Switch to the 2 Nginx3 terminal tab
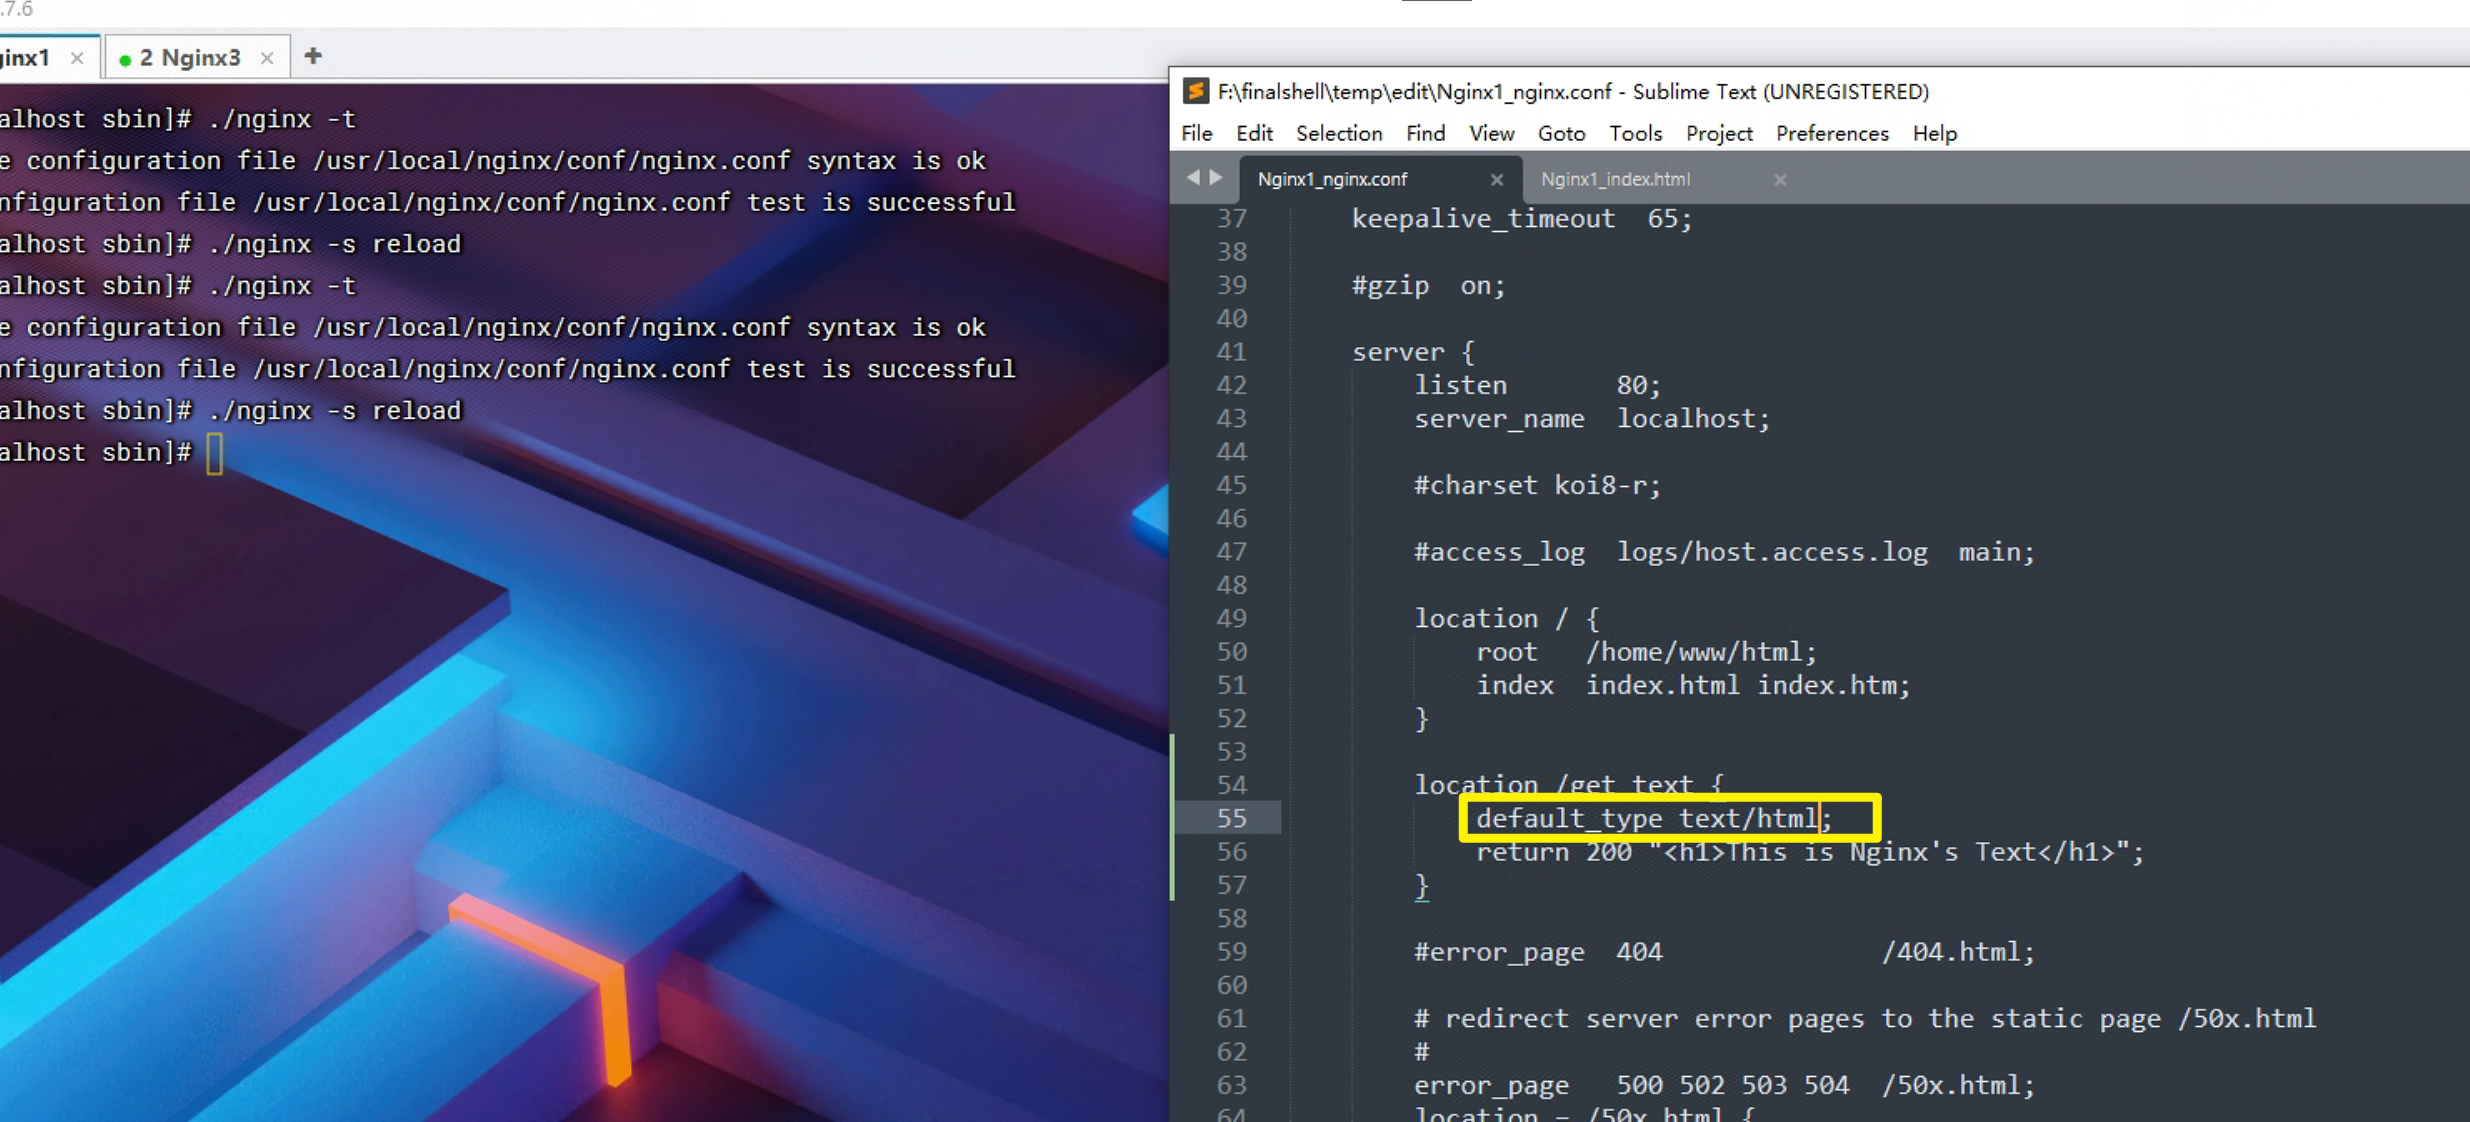 tap(190, 58)
